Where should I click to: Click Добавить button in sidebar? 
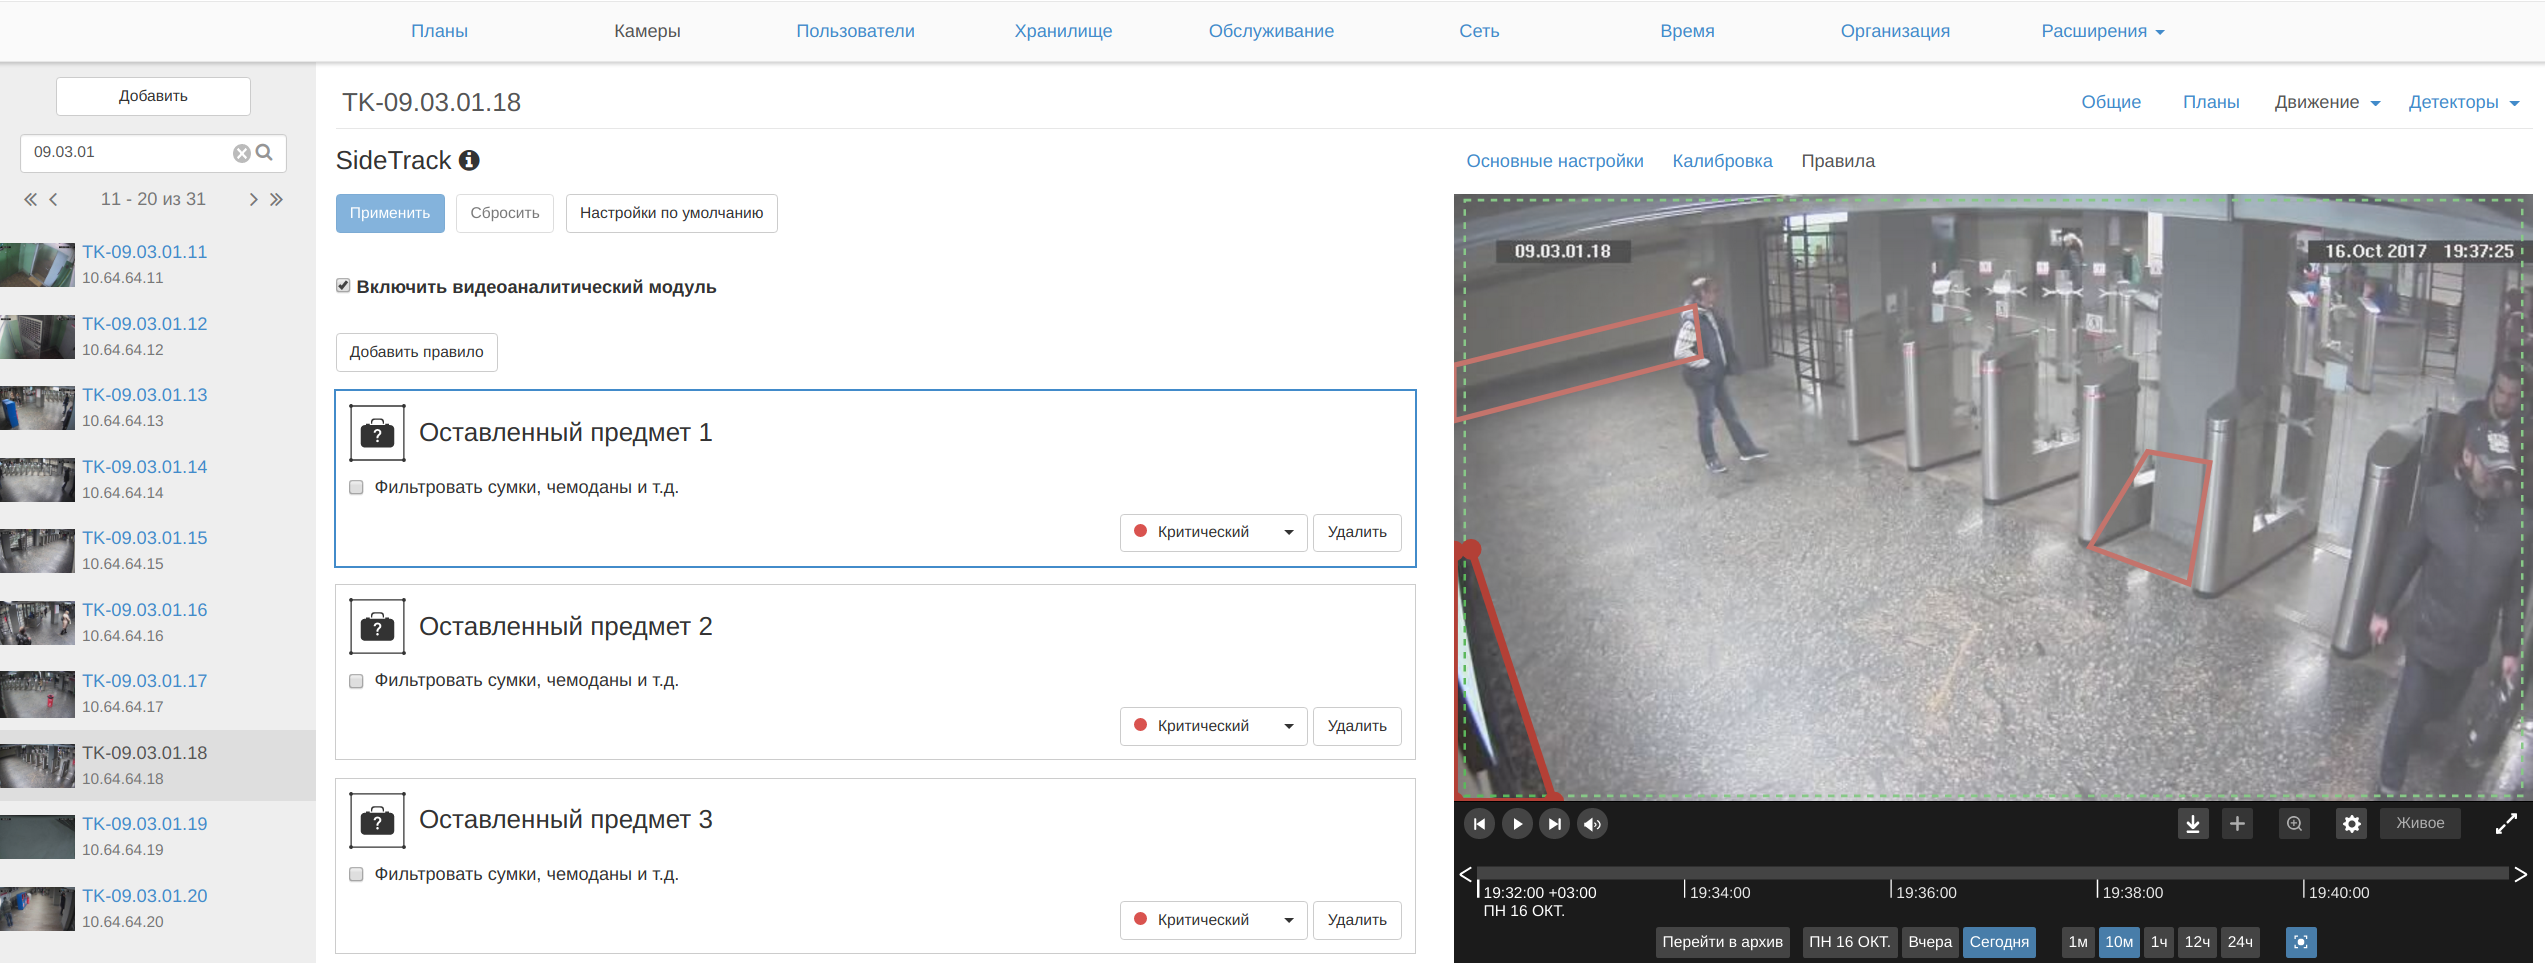[153, 96]
